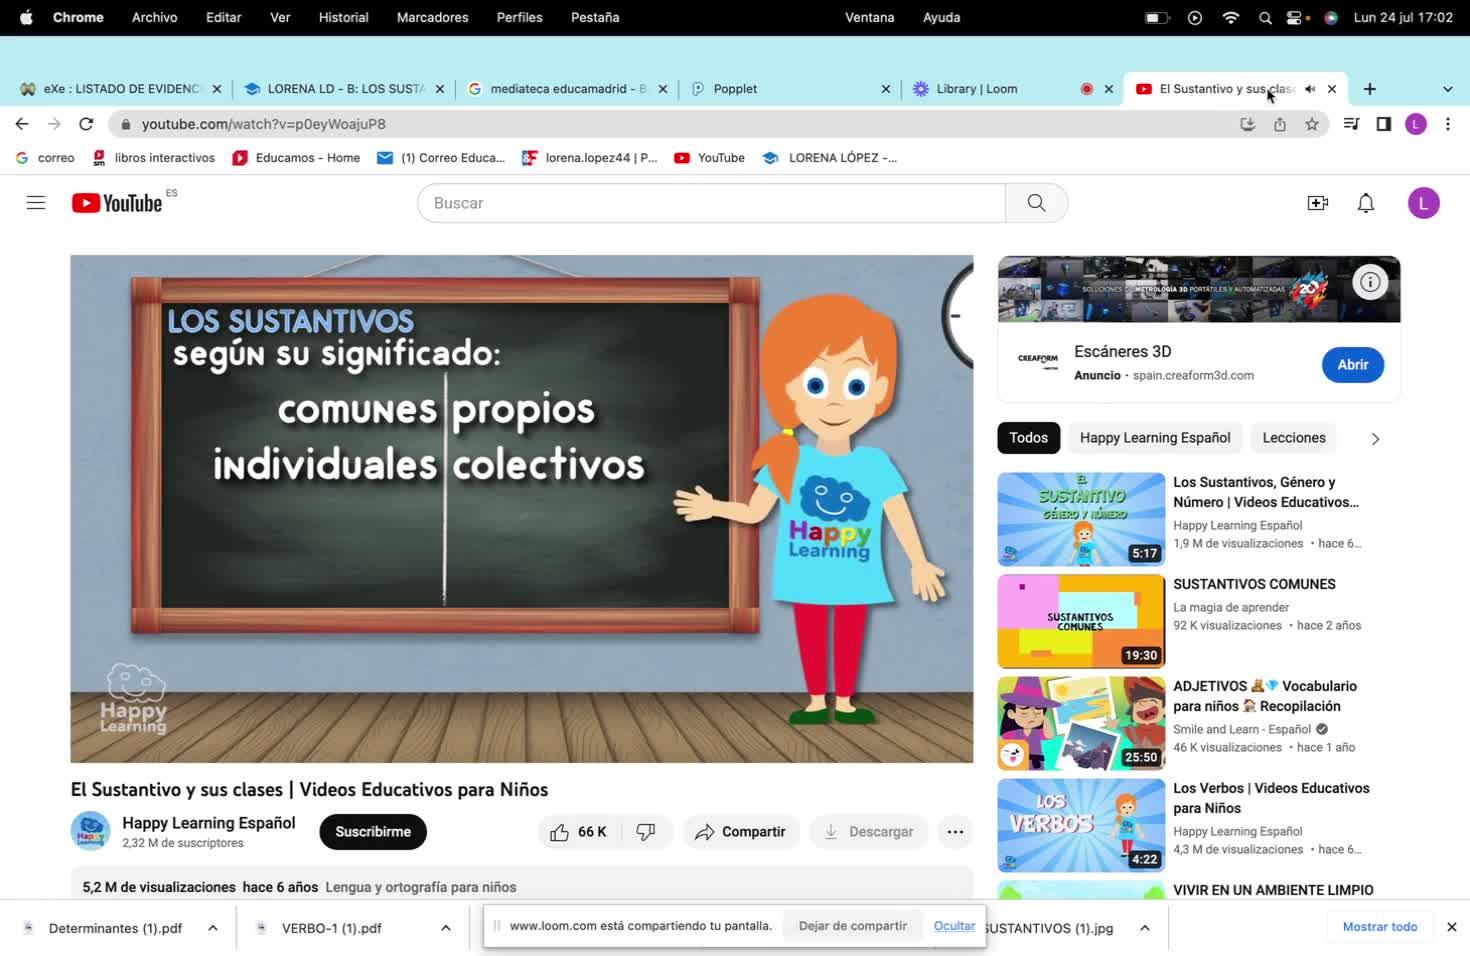Click the Compartir share button
This screenshot has height=956, width=1470.
tap(741, 832)
